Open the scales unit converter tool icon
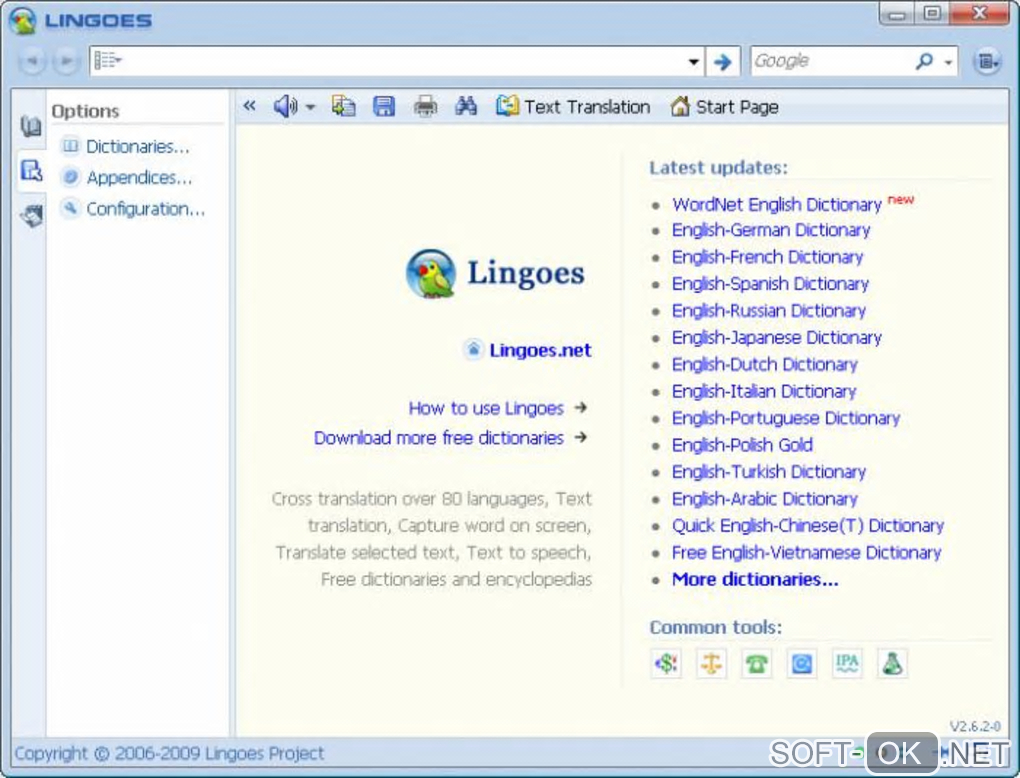 tap(711, 664)
